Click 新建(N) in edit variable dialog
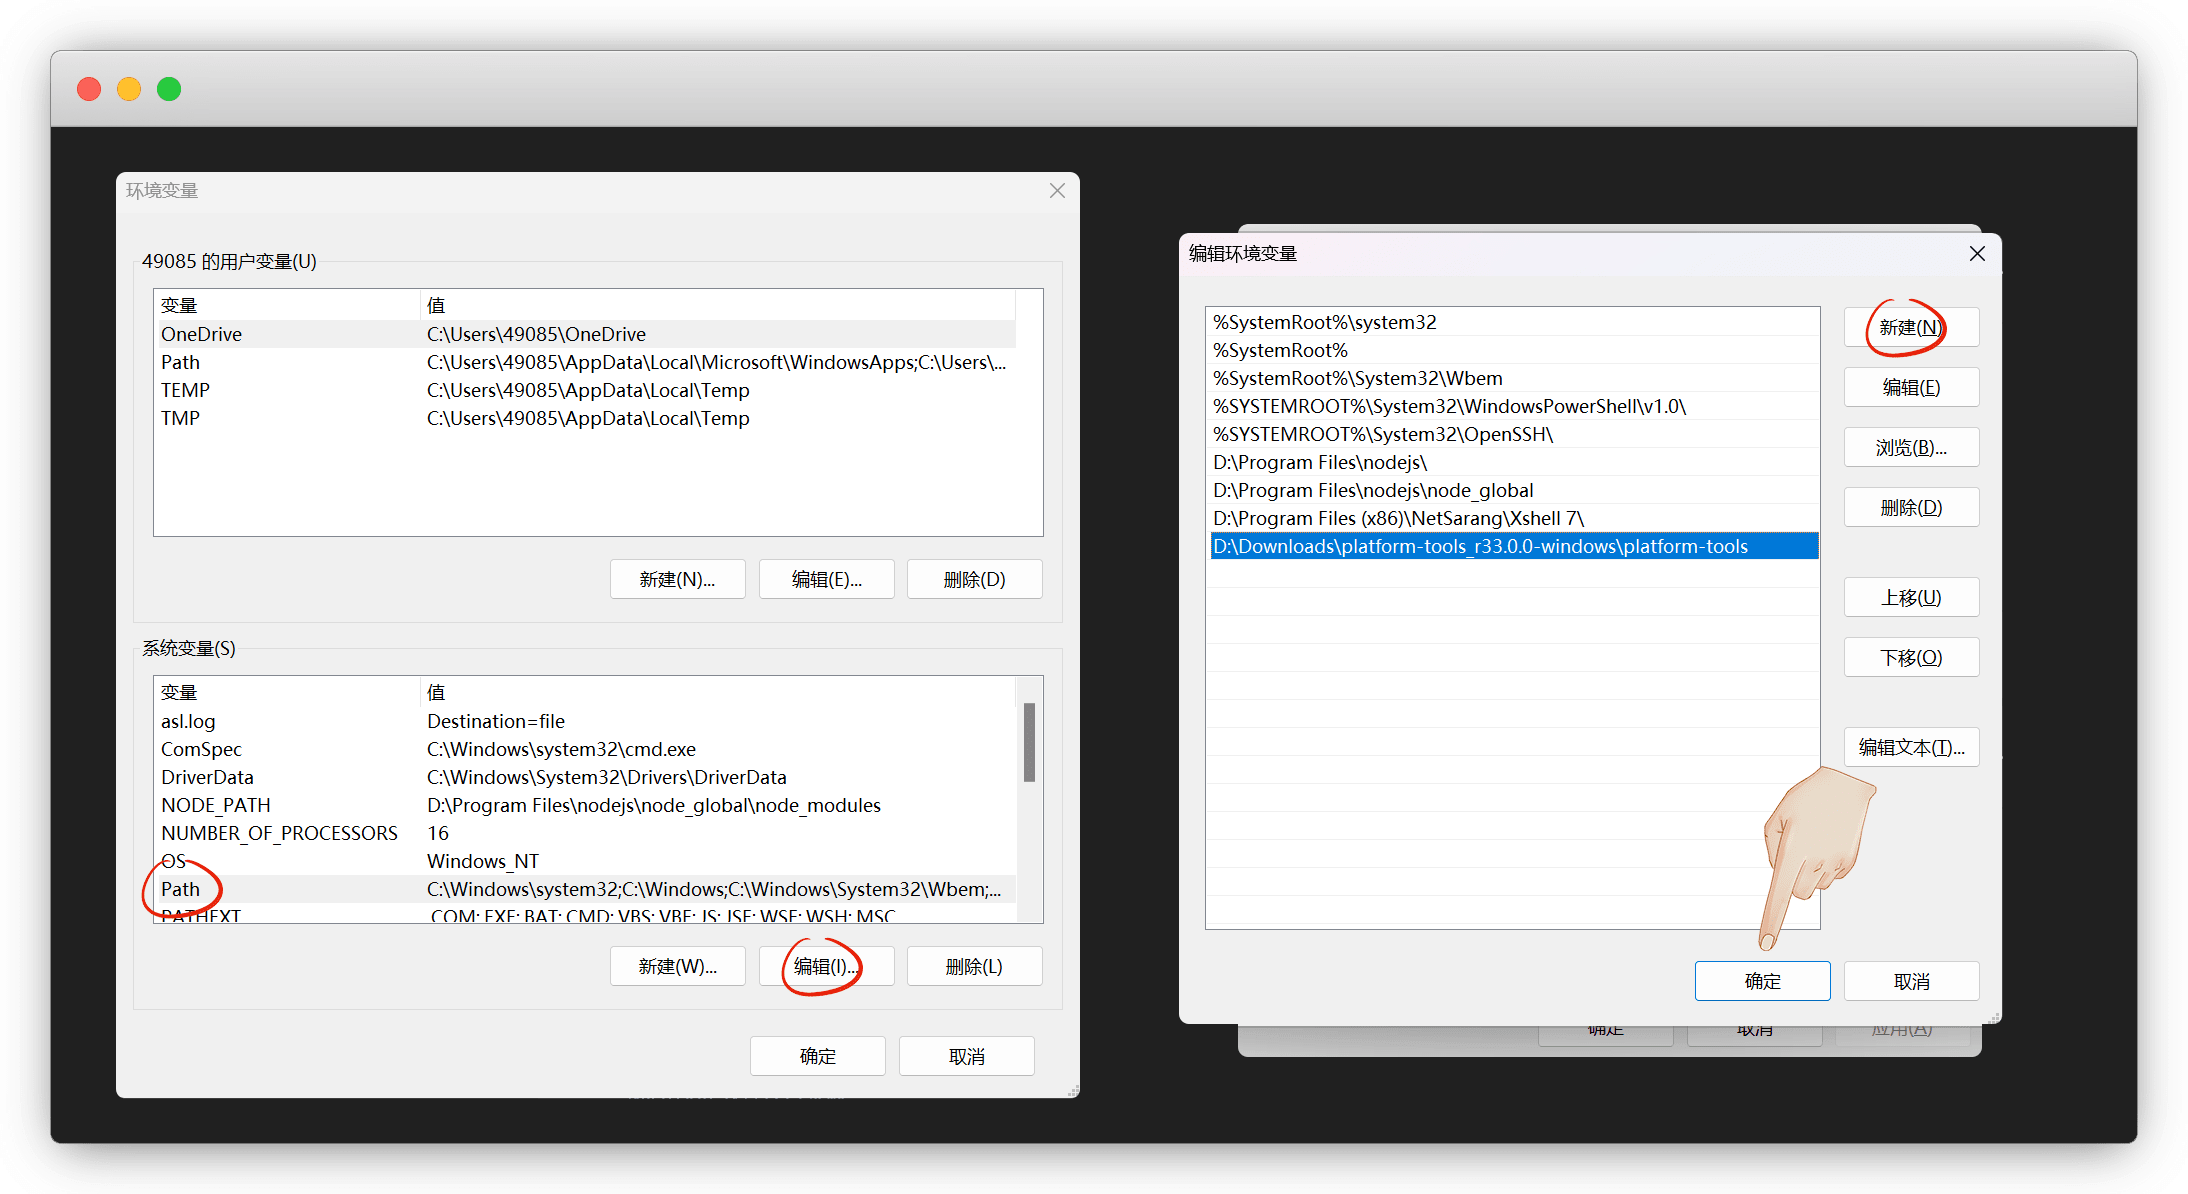Screen dimensions: 2188x1194 click(1910, 328)
